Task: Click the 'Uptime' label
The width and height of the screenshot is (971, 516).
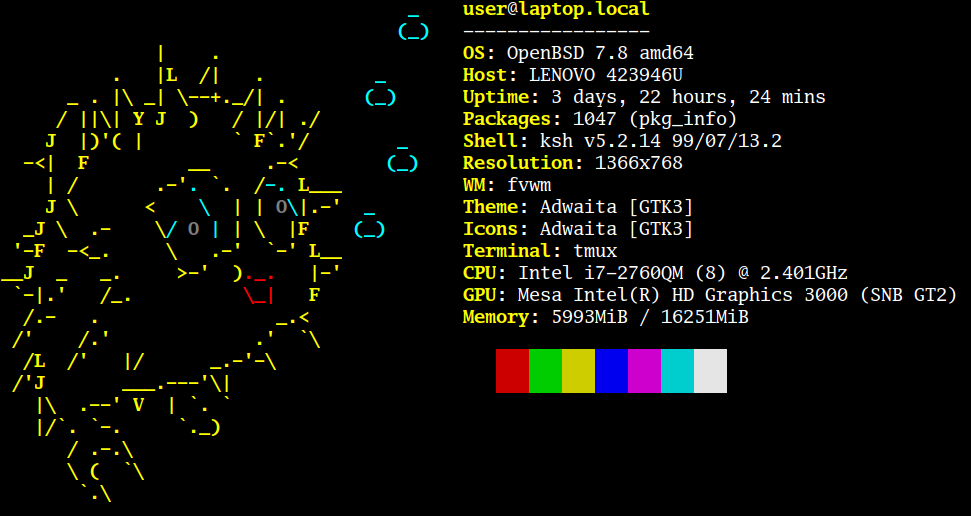Action: [x=496, y=97]
